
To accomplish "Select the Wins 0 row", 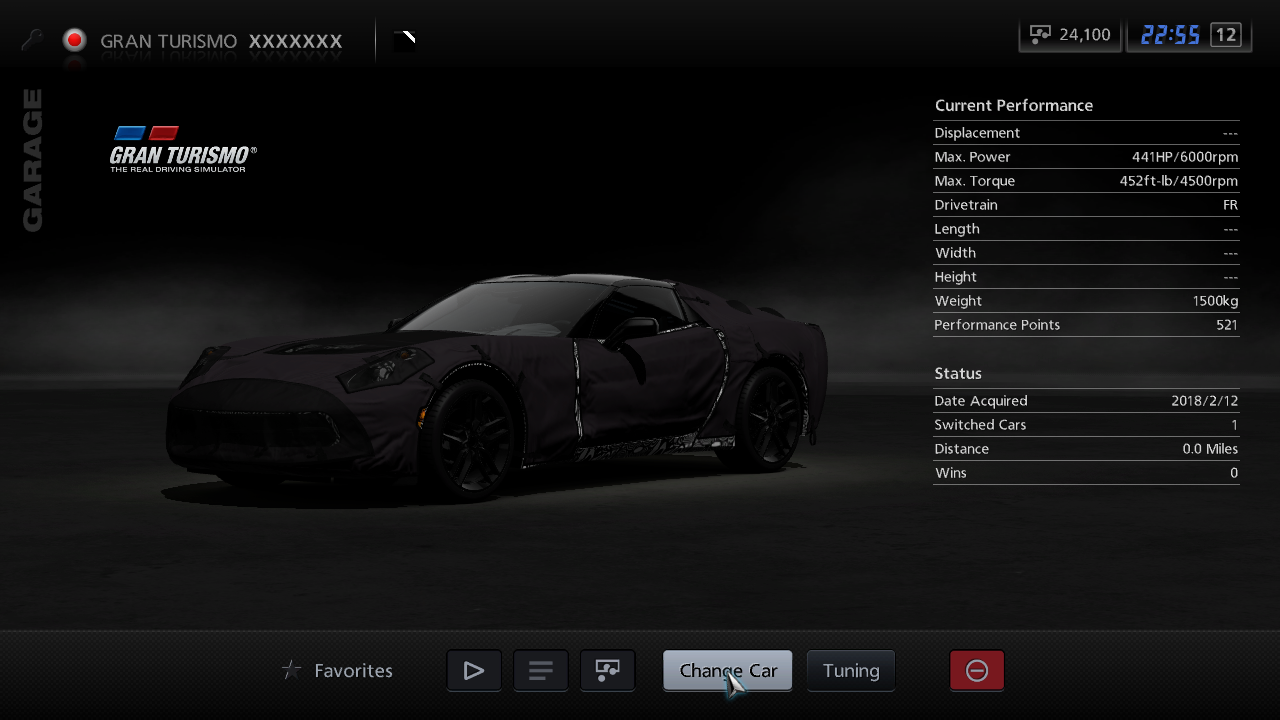I will click(x=1086, y=473).
